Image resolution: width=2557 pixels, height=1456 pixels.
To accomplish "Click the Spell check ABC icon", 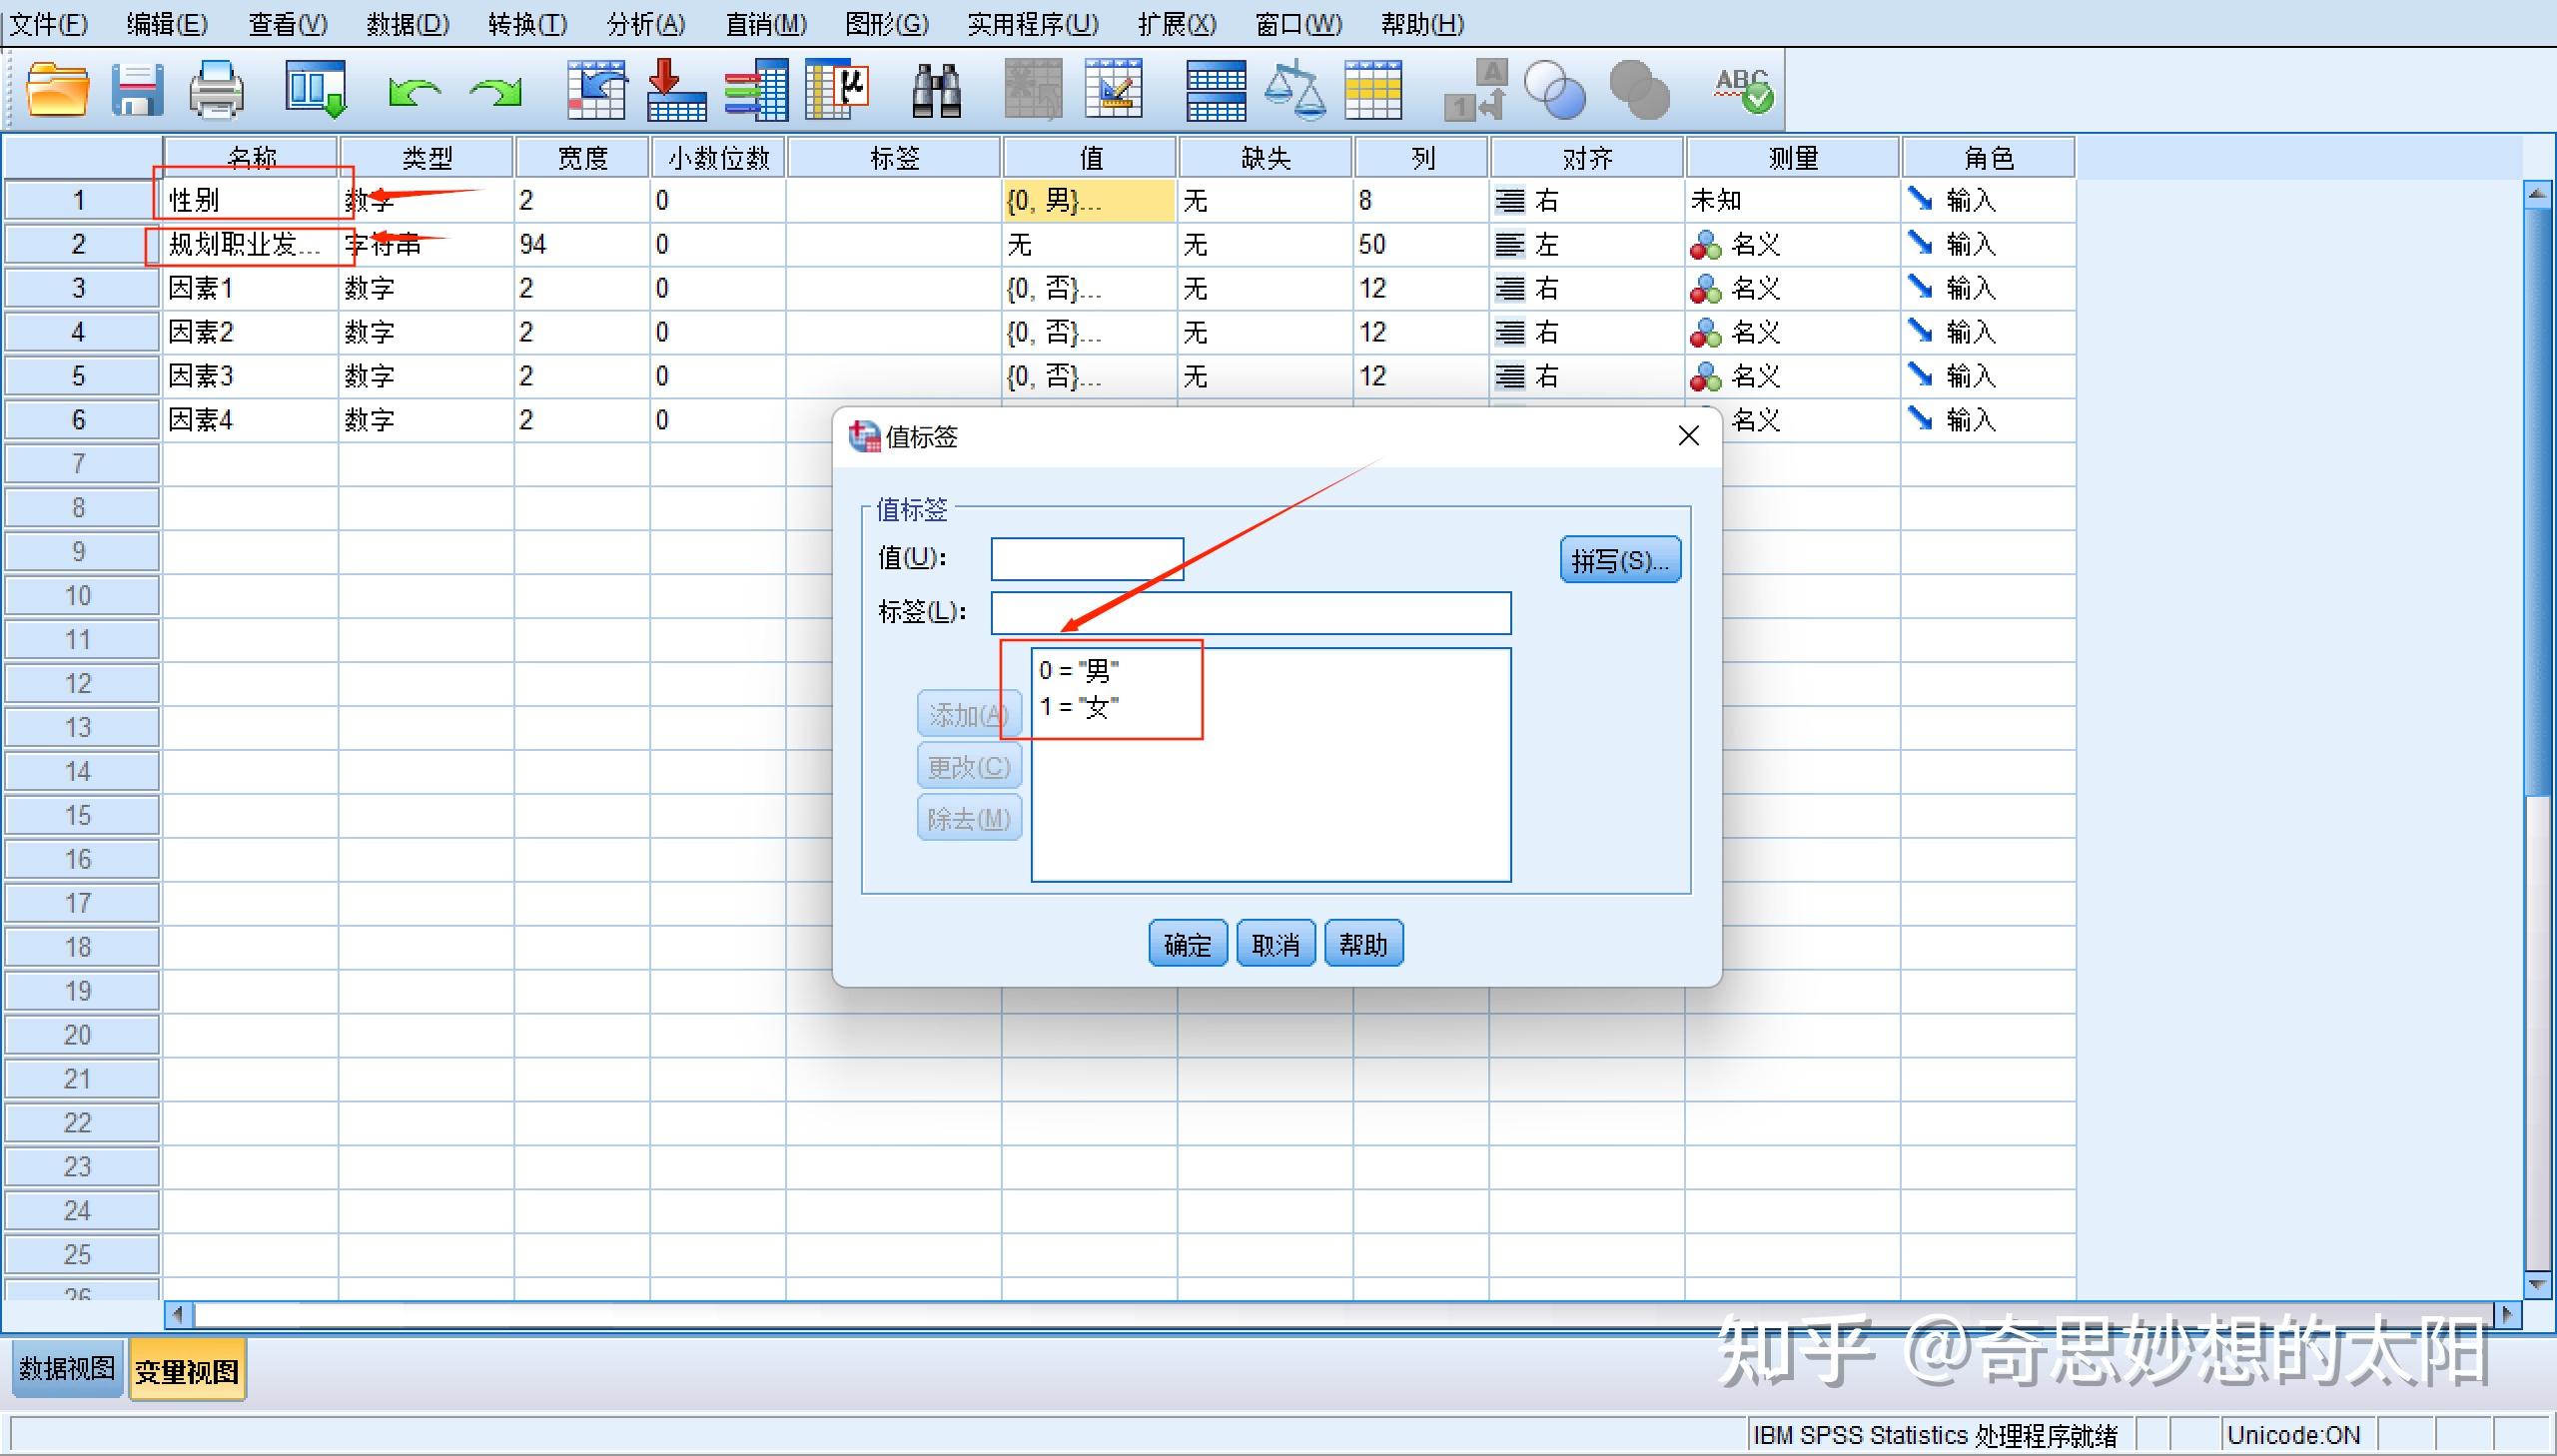I will (x=1743, y=90).
